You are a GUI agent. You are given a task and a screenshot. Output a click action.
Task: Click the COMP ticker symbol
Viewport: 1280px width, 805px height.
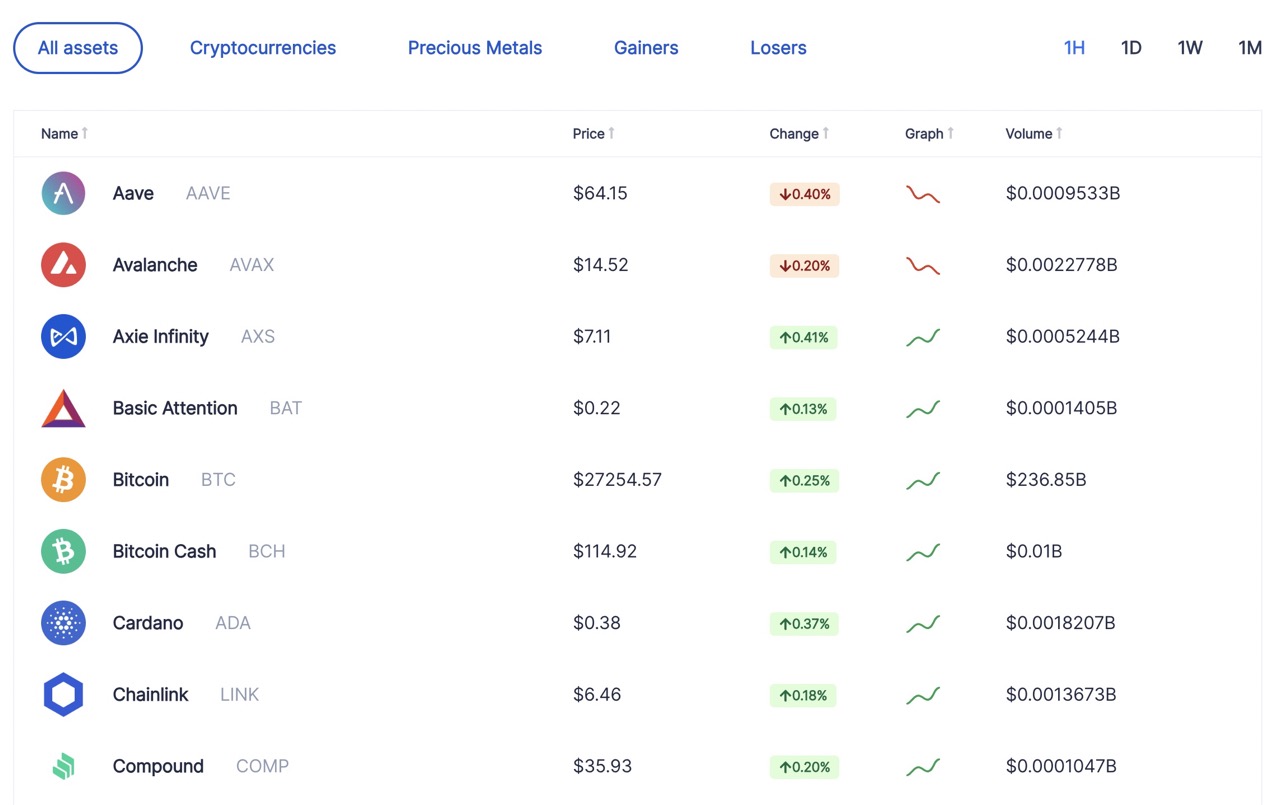click(x=263, y=767)
